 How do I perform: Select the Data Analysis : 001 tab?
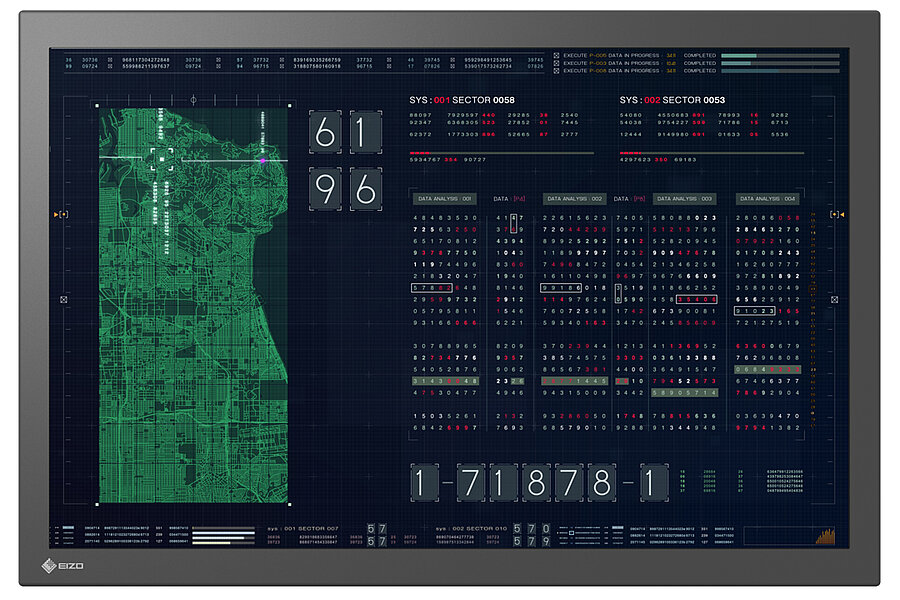[445, 199]
